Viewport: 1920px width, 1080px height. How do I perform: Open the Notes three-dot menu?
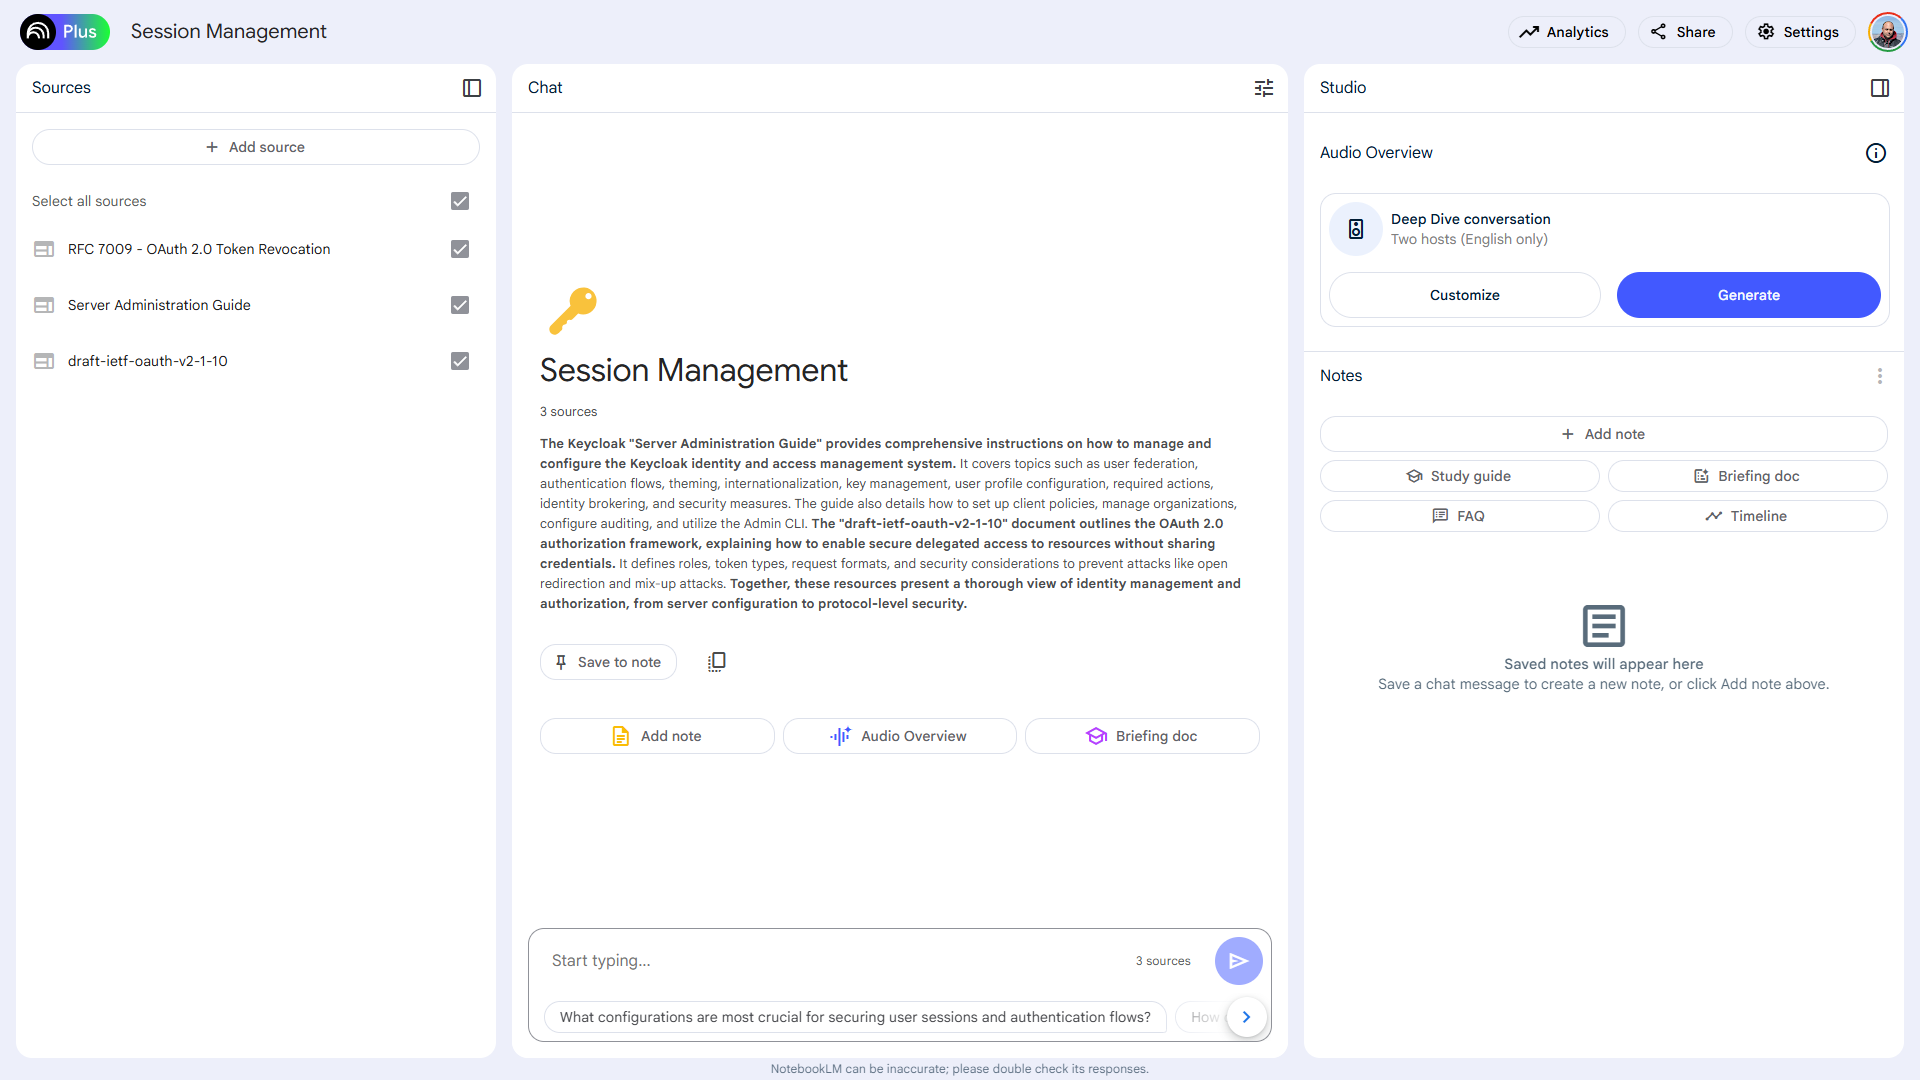click(x=1879, y=376)
